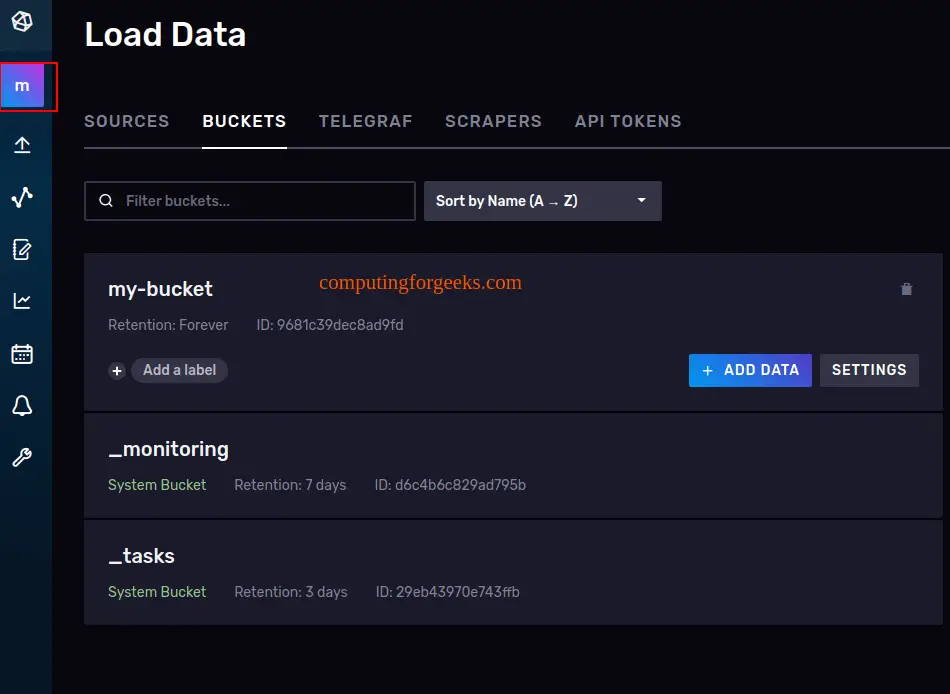Click System Bucket label under _tasks
The image size is (950, 694).
157,592
